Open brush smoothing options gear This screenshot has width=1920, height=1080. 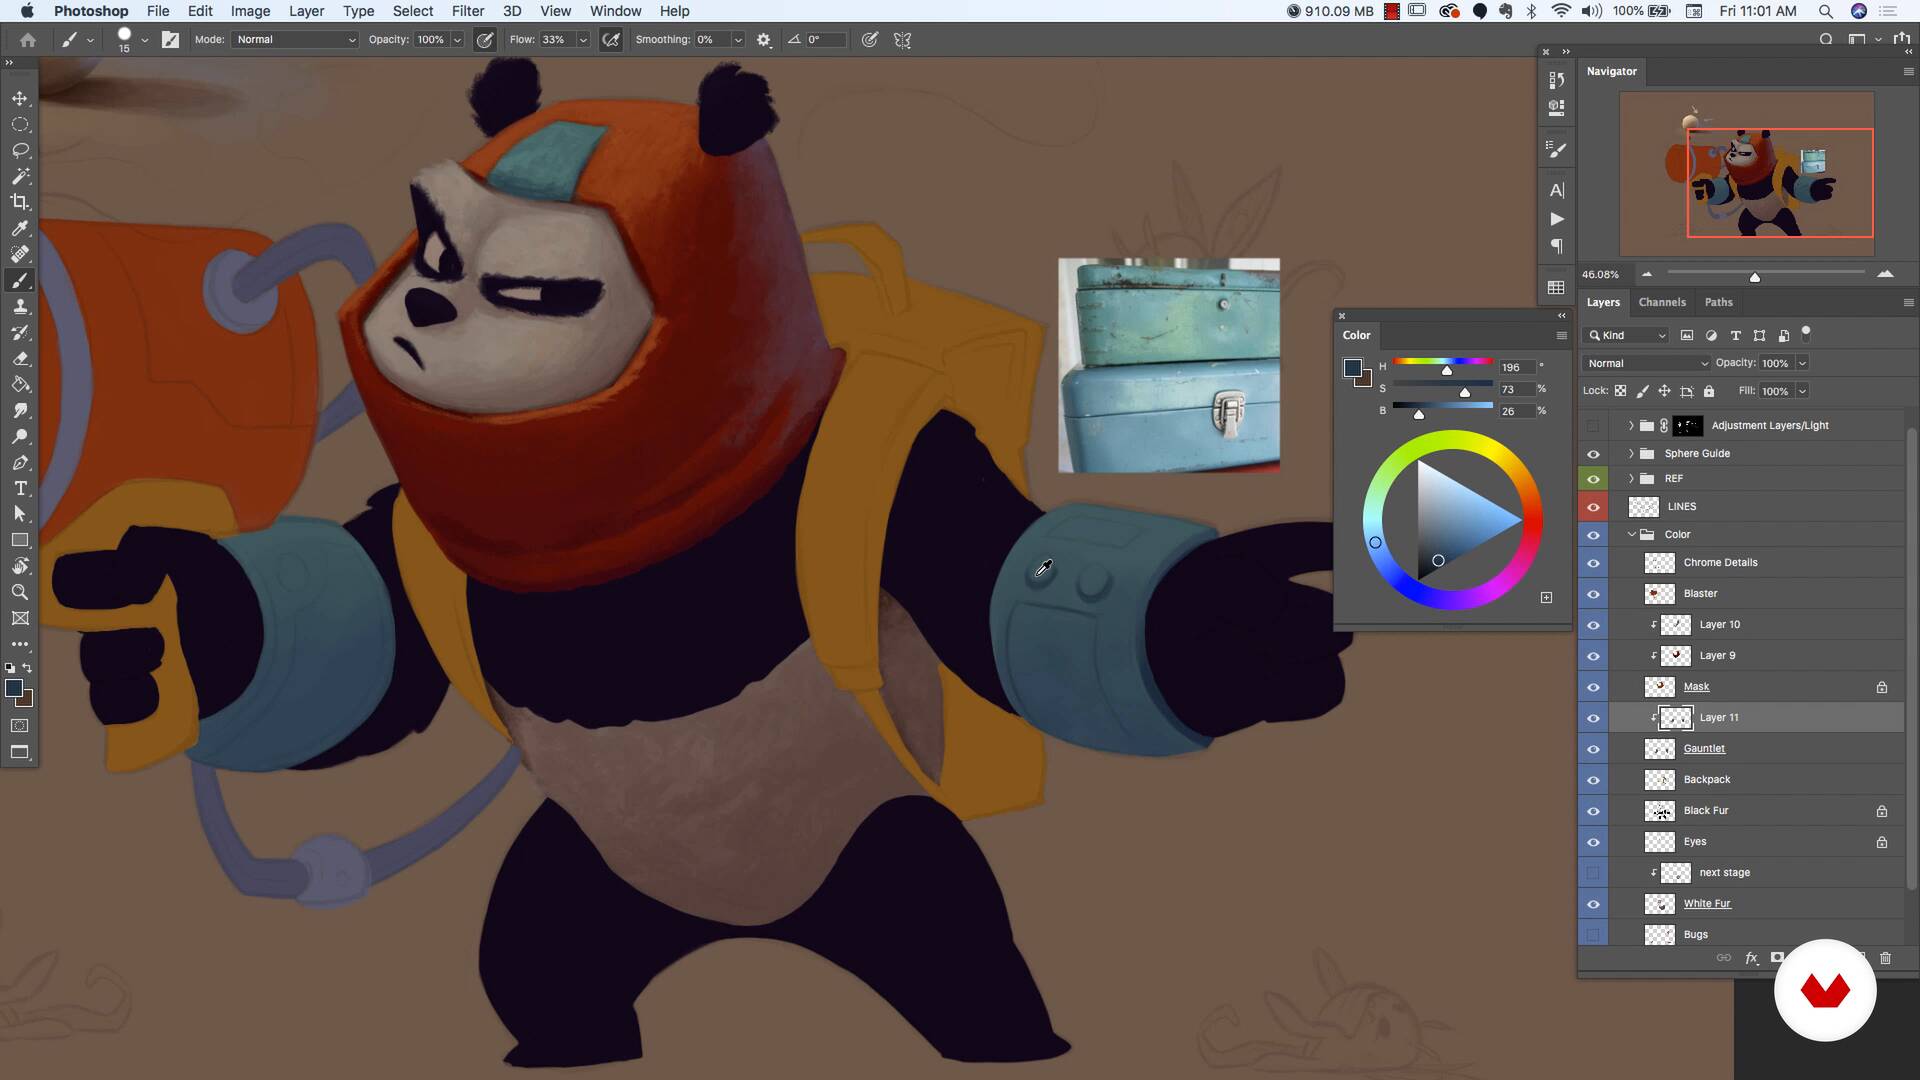tap(764, 40)
